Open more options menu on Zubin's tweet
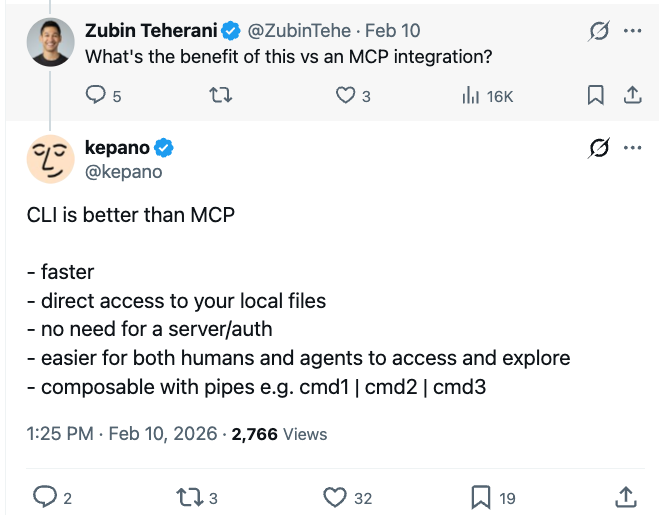This screenshot has width=659, height=515. point(632,31)
